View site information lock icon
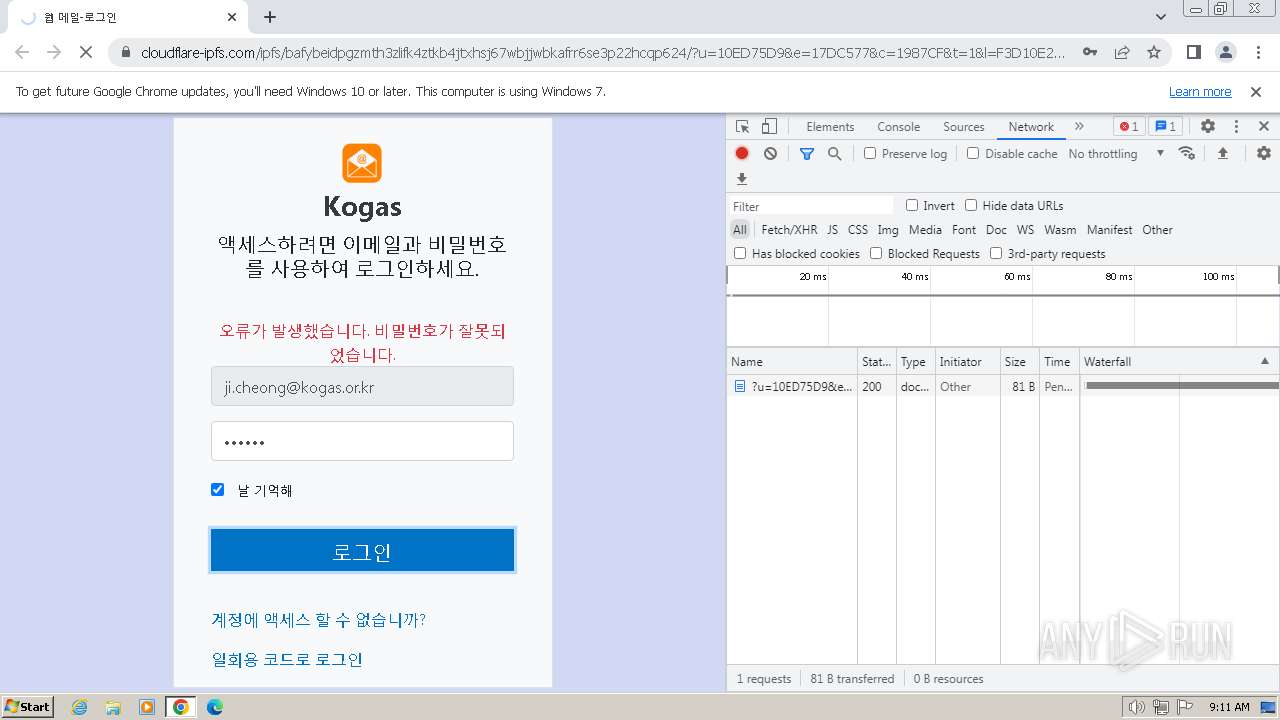The height and width of the screenshot is (720, 1280). [x=126, y=53]
